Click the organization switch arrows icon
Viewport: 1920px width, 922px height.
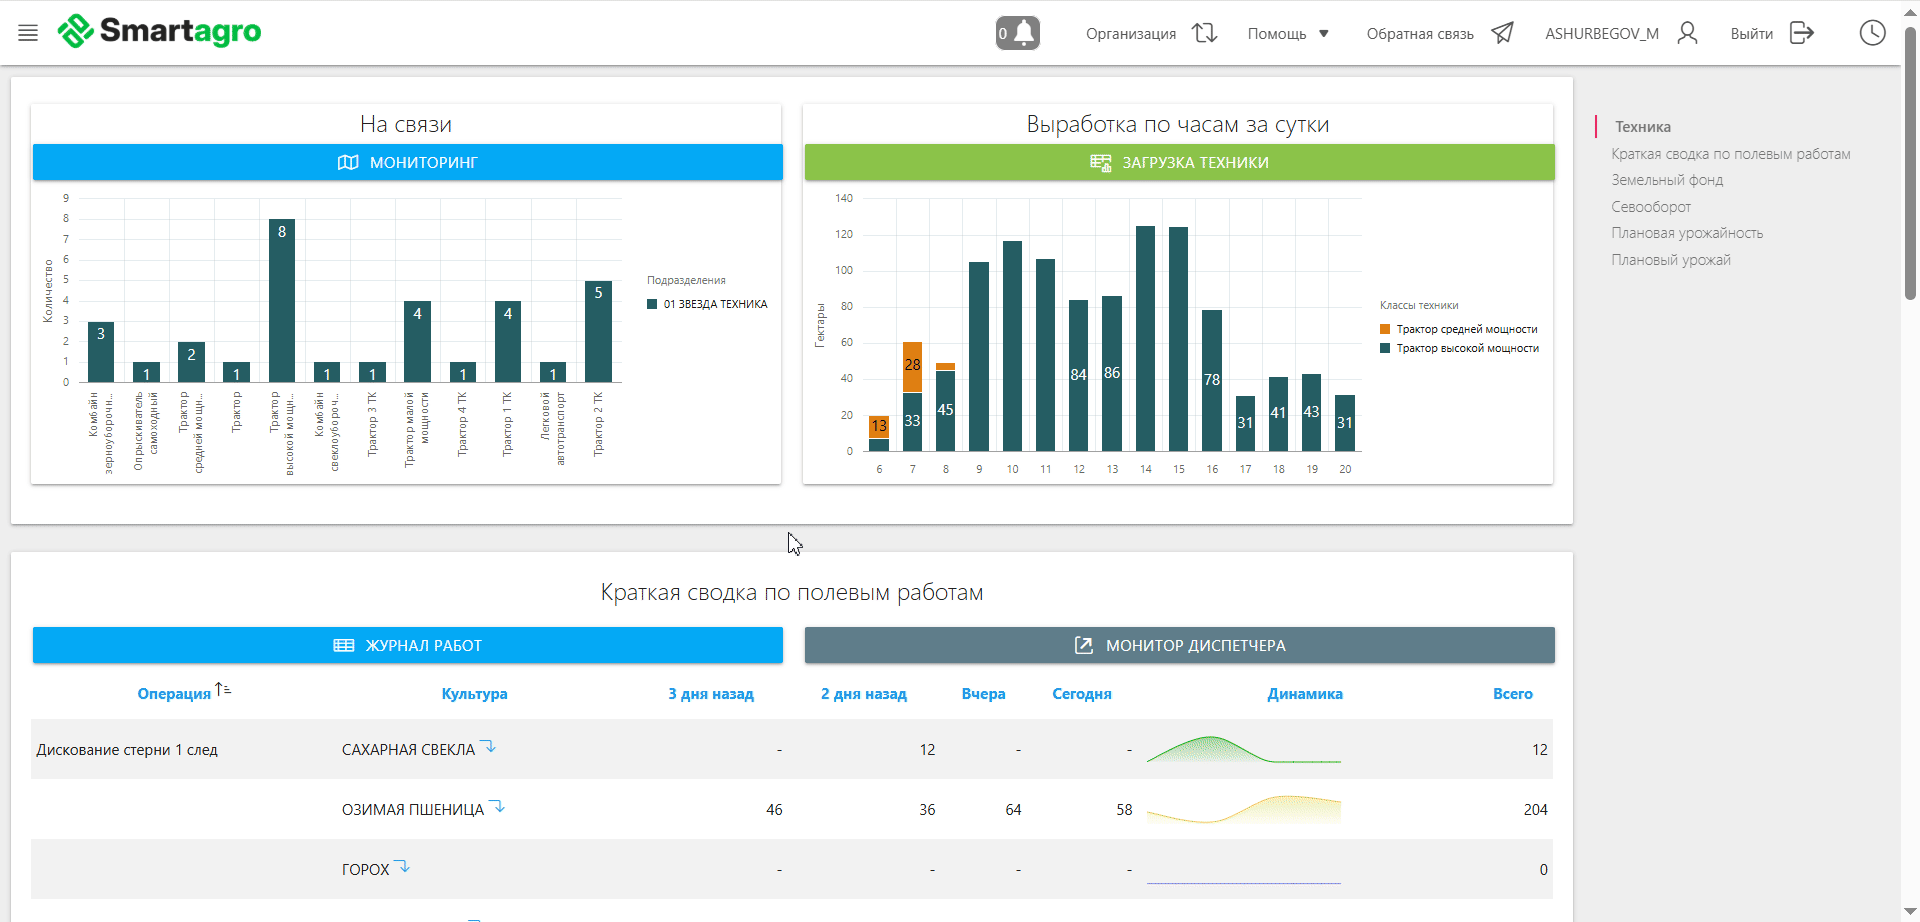[1204, 33]
